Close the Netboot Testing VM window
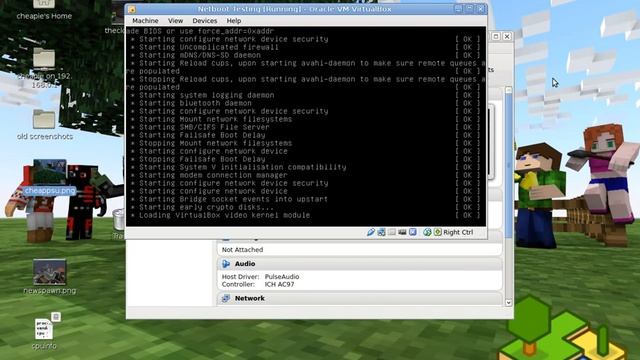Screen dimensions: 640x360 pyautogui.click(x=481, y=9)
